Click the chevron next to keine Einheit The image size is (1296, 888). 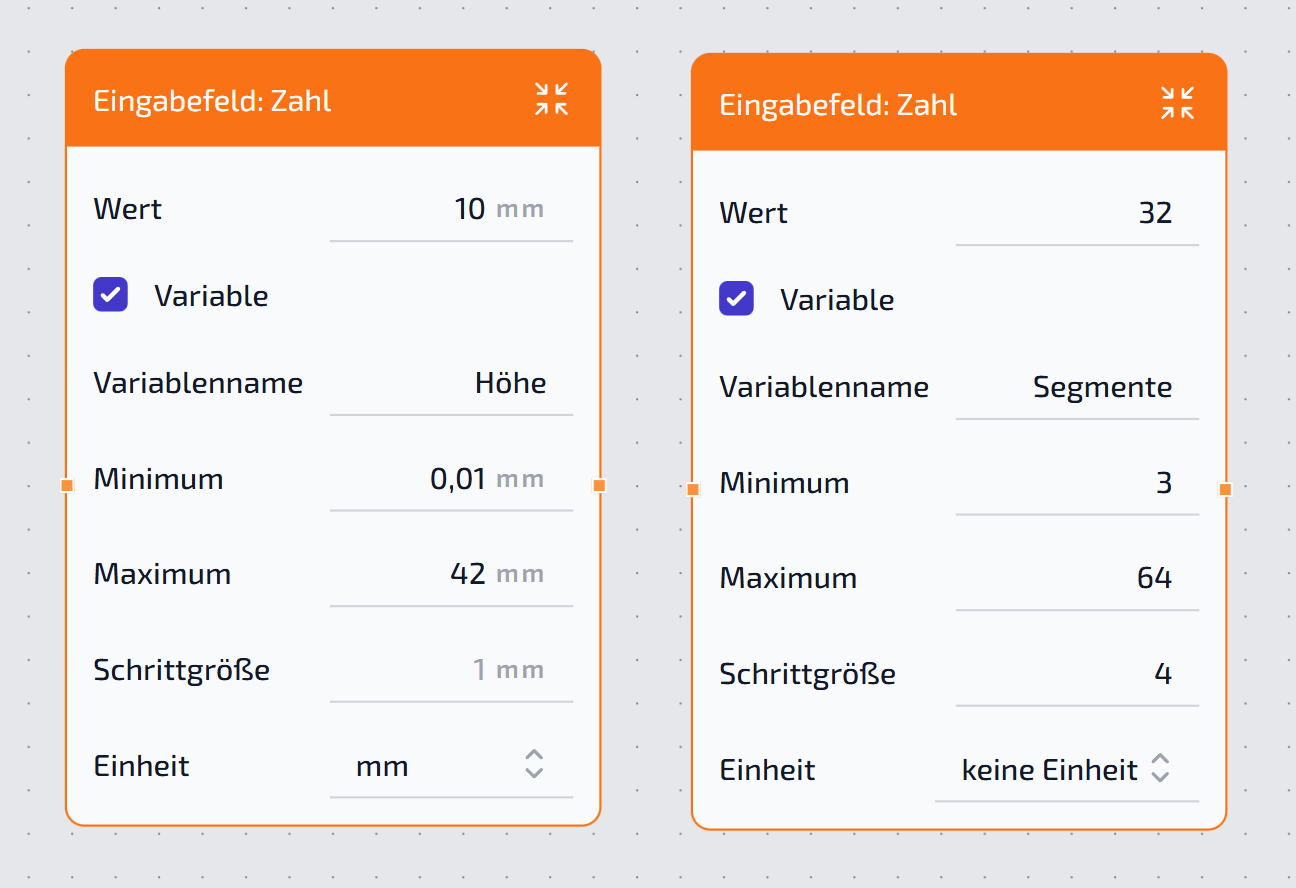(1159, 769)
